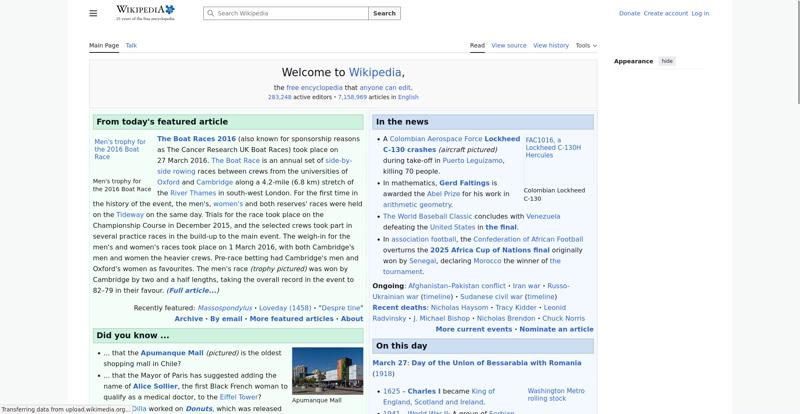This screenshot has height=414, width=800.
Task: Open the Donate link
Action: click(x=629, y=14)
